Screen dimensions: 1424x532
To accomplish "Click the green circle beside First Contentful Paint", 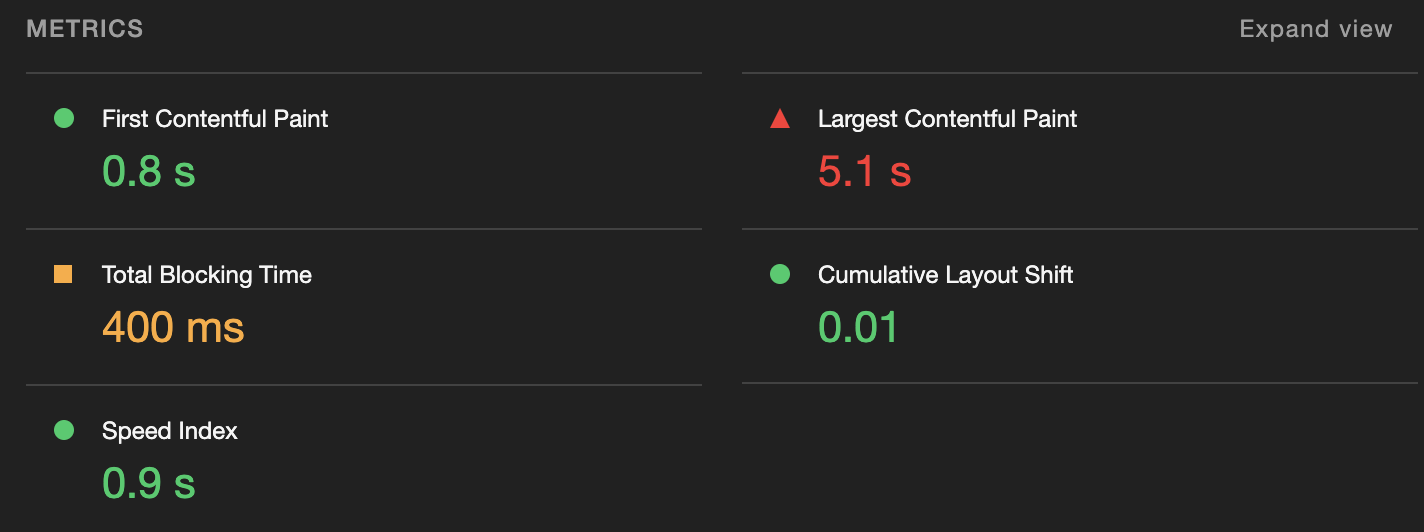I will 64,119.
